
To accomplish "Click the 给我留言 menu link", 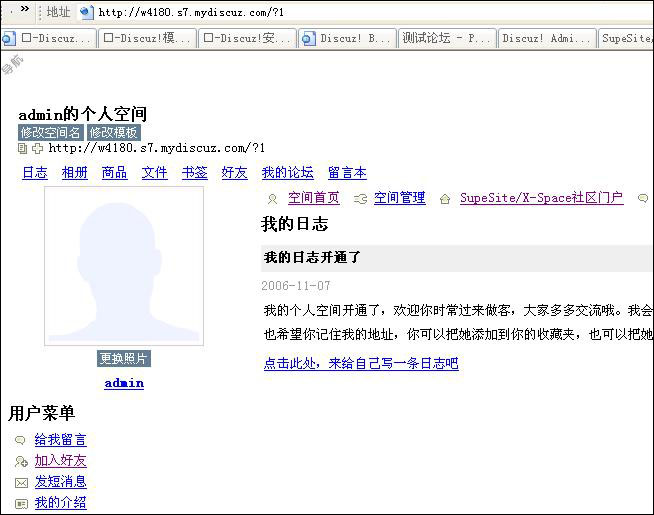I will click(60, 440).
